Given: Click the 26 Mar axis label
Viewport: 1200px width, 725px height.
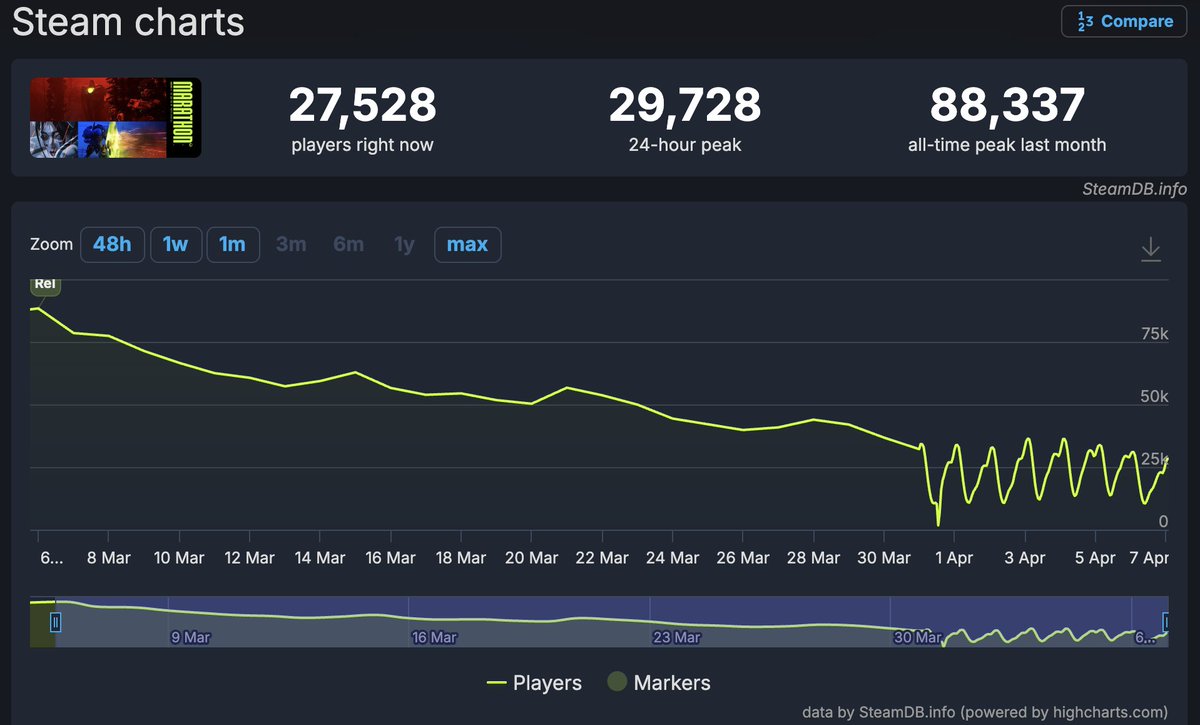Looking at the screenshot, I should 741,558.
